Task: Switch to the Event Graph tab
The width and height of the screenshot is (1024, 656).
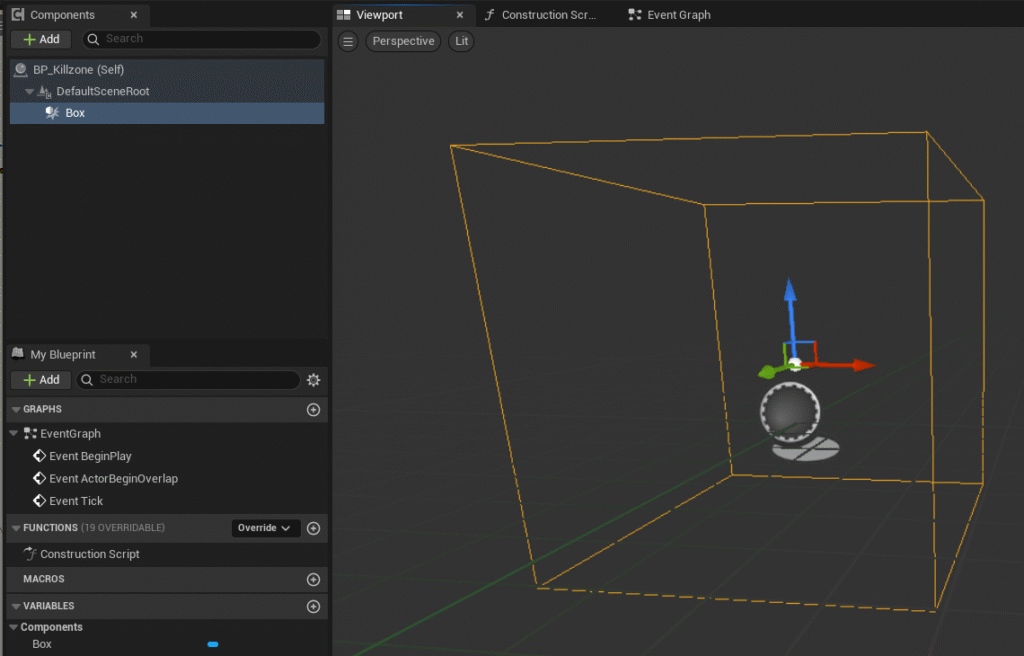Action: pos(668,15)
